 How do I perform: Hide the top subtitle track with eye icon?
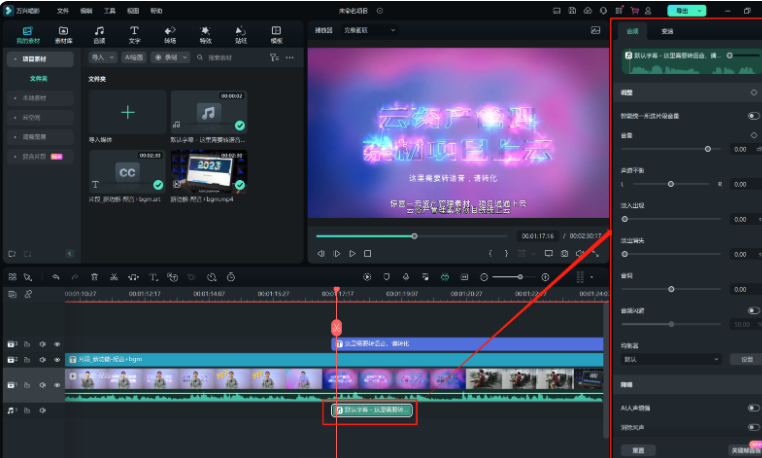(57, 344)
